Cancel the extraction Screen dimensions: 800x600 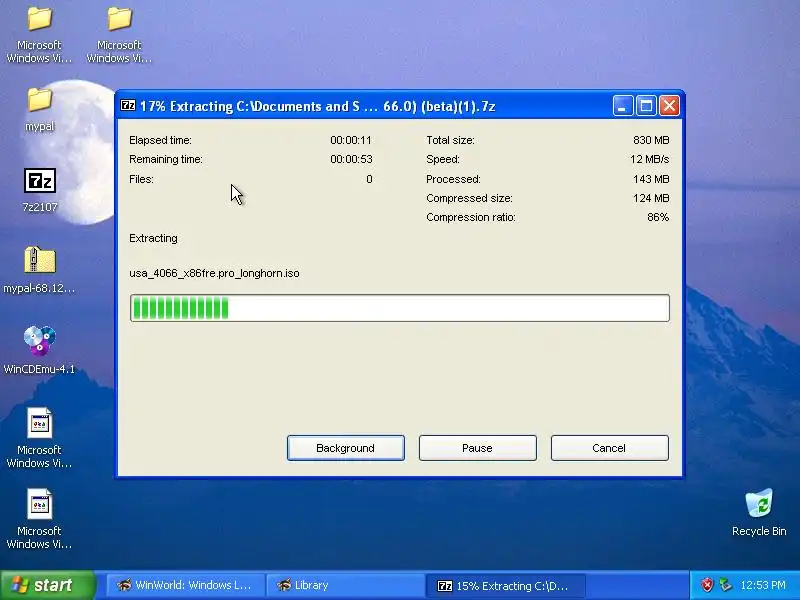point(609,448)
